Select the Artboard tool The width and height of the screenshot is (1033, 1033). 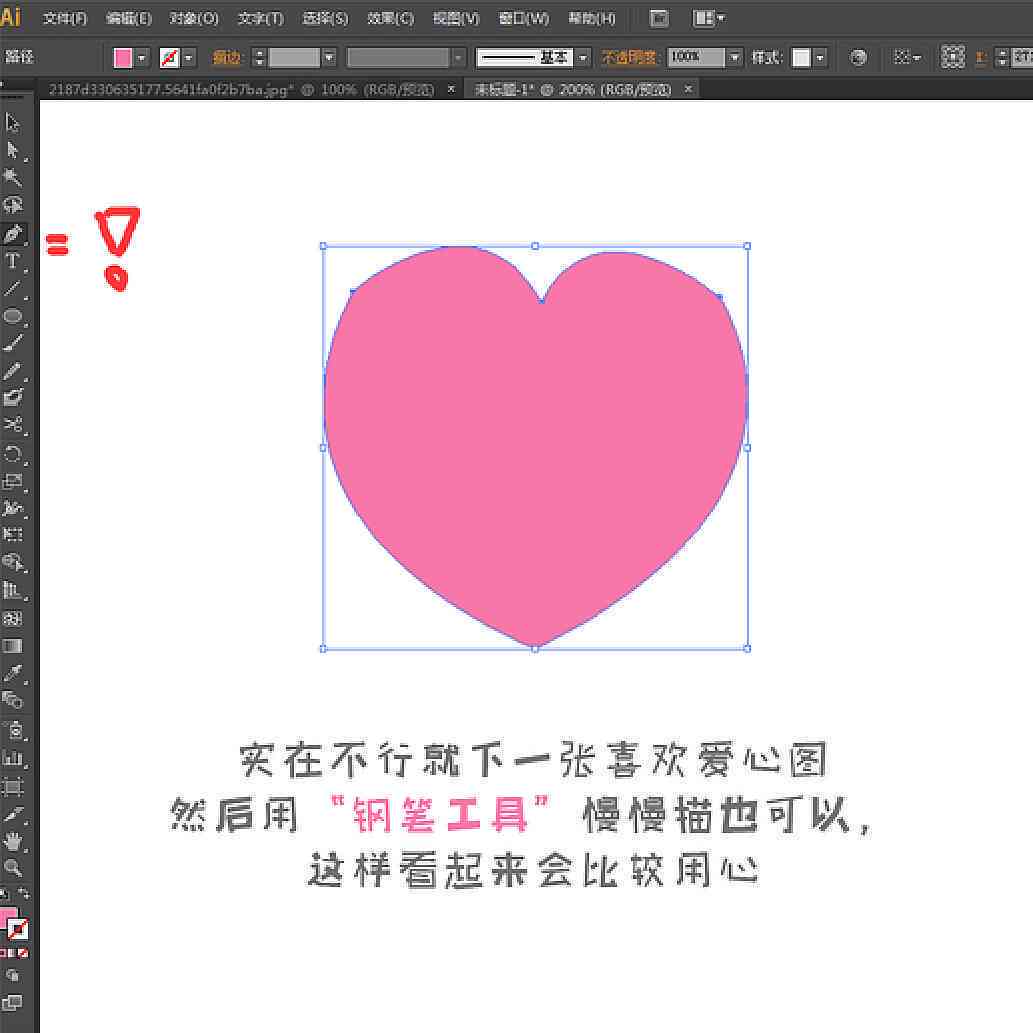13,787
